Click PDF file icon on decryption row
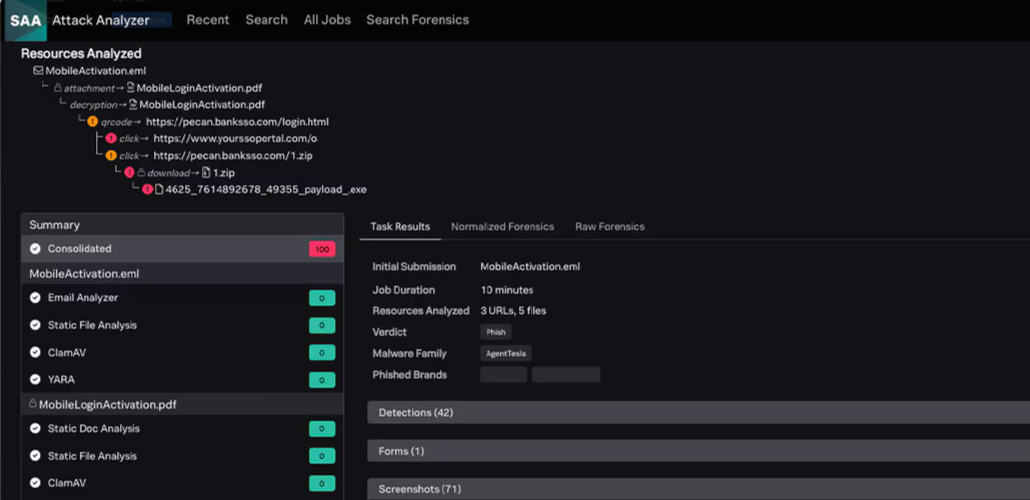 [x=133, y=104]
